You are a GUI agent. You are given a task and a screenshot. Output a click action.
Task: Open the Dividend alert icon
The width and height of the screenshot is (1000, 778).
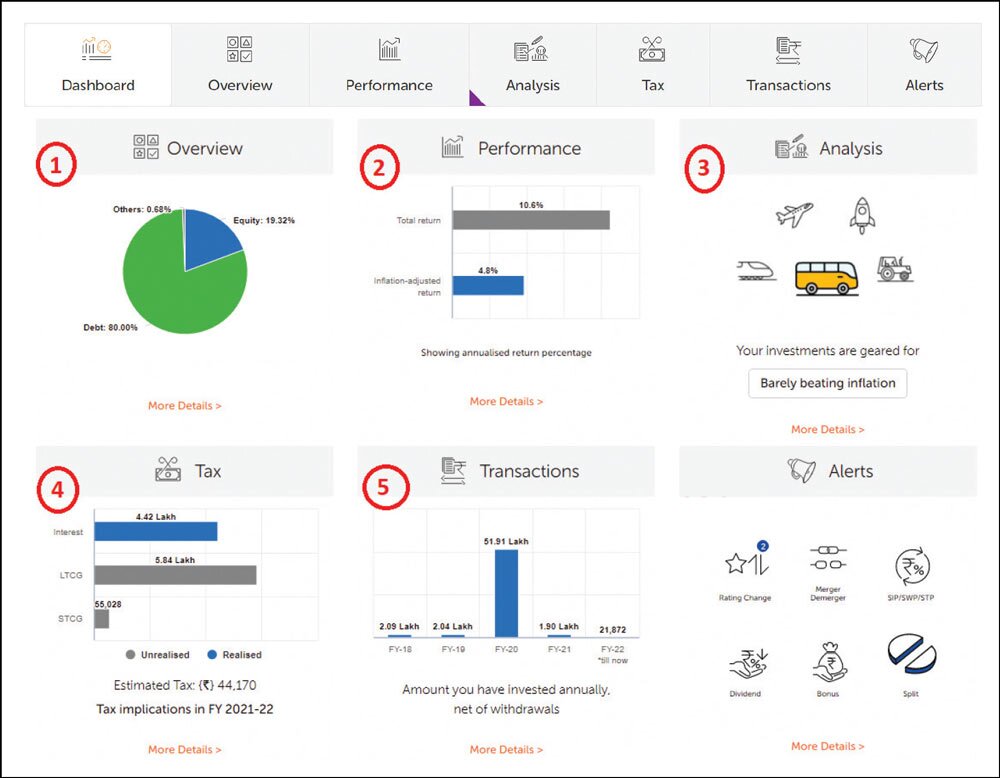pos(745,661)
